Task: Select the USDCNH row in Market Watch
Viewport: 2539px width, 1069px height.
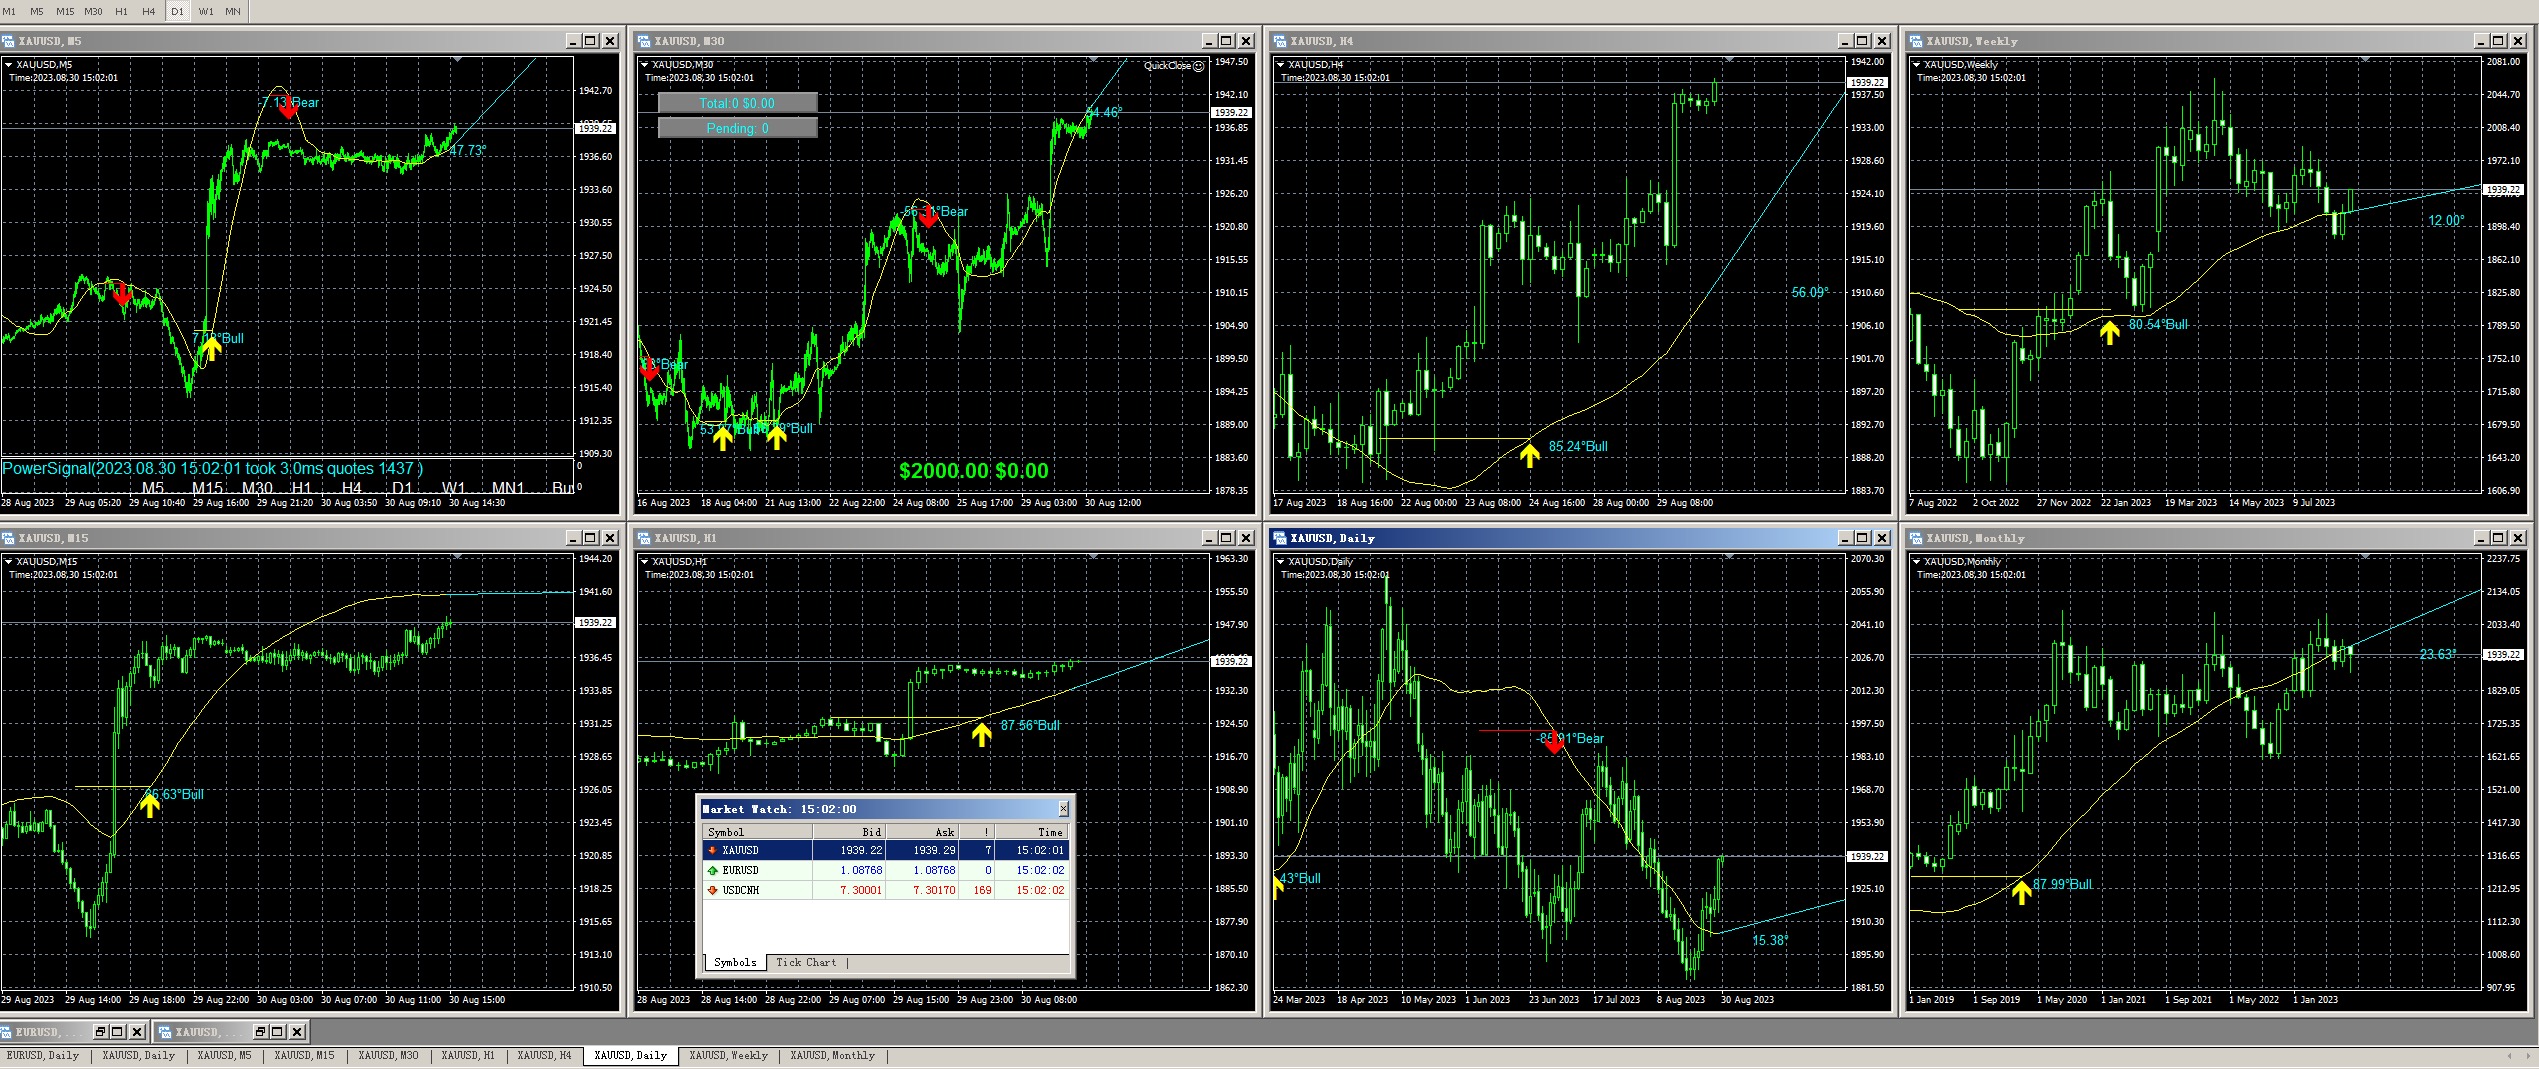Action: (886, 890)
